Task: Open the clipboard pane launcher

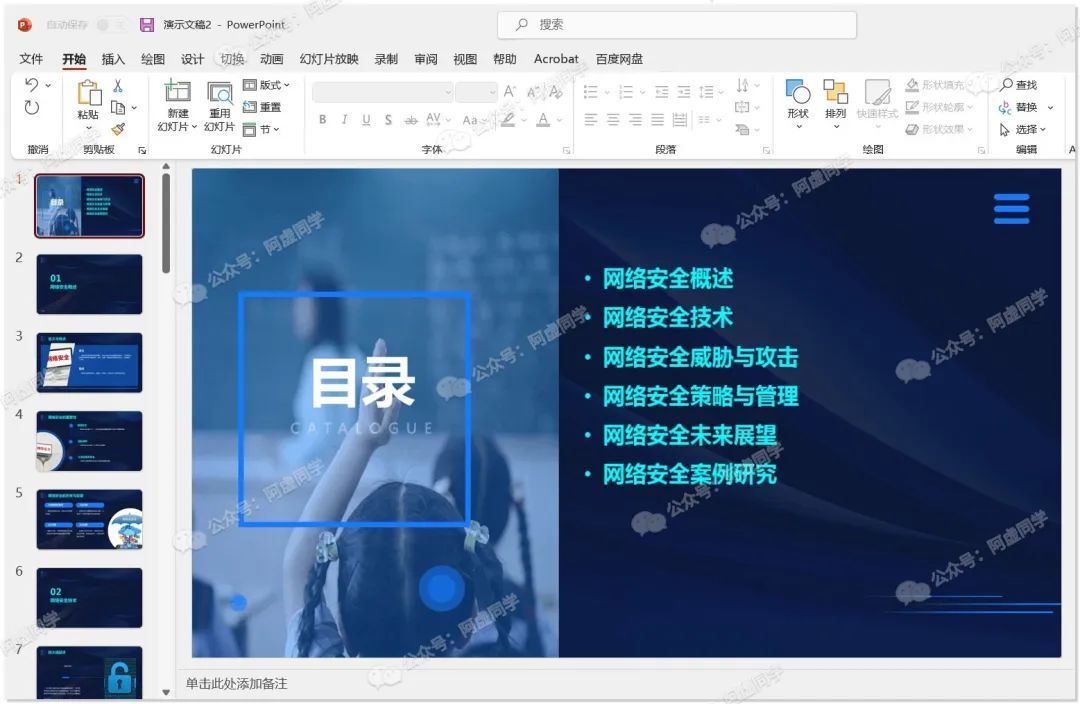Action: click(142, 149)
